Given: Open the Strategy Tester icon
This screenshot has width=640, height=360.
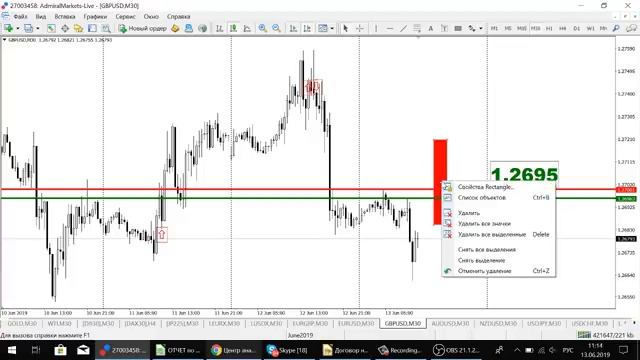Looking at the screenshot, I should (x=106, y=28).
